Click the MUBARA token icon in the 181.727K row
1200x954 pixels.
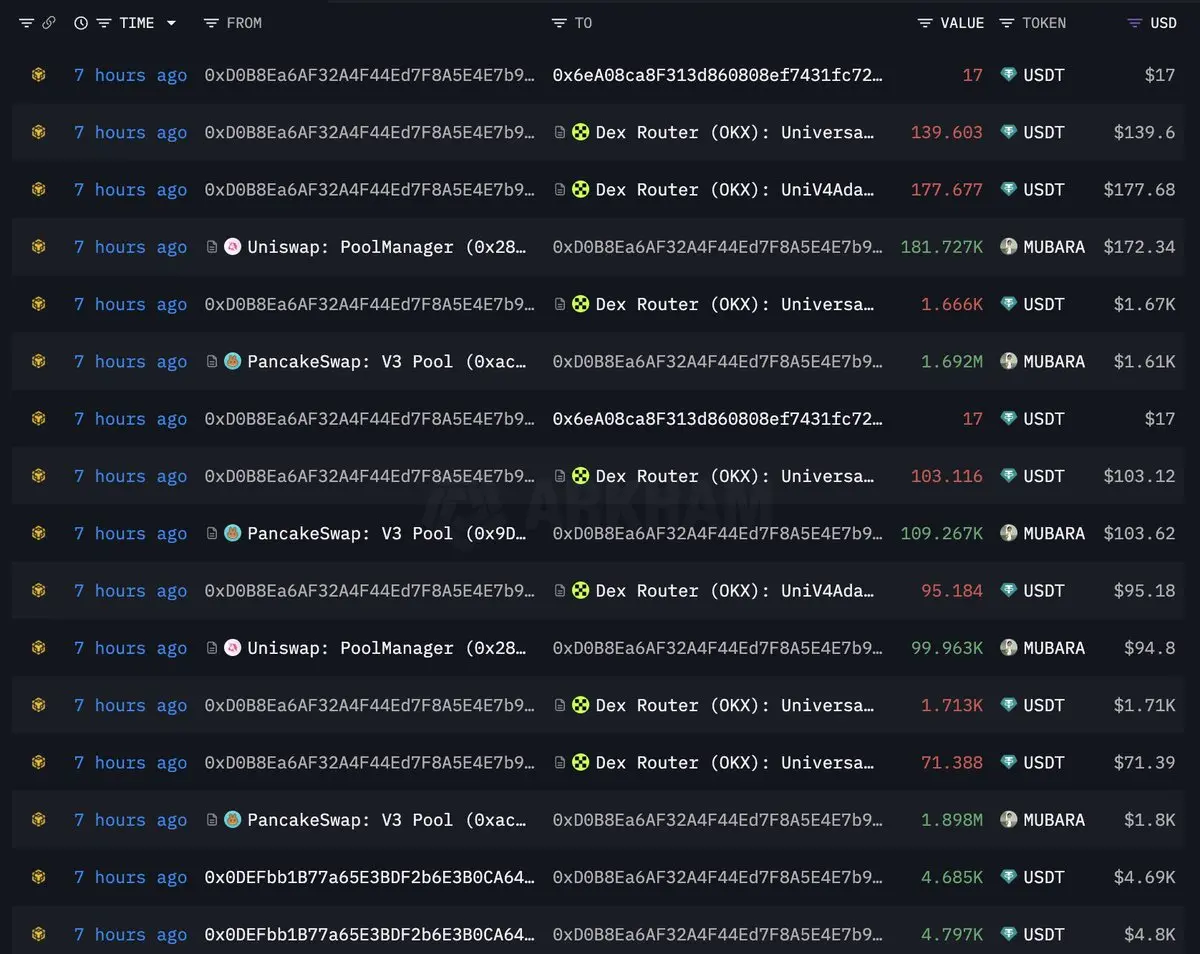1008,246
